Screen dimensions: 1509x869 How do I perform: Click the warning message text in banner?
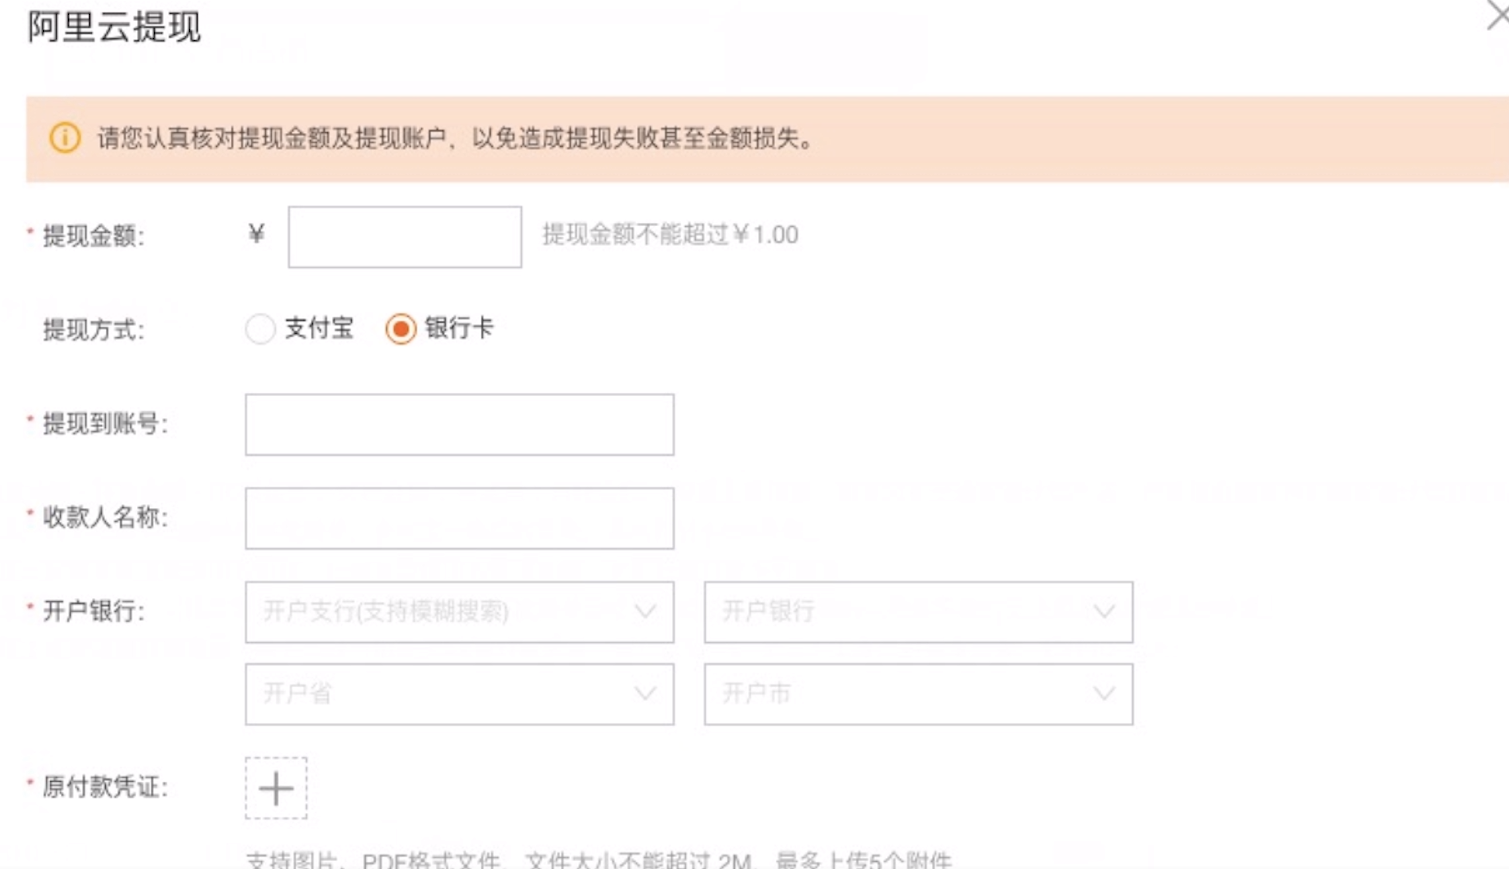point(456,139)
